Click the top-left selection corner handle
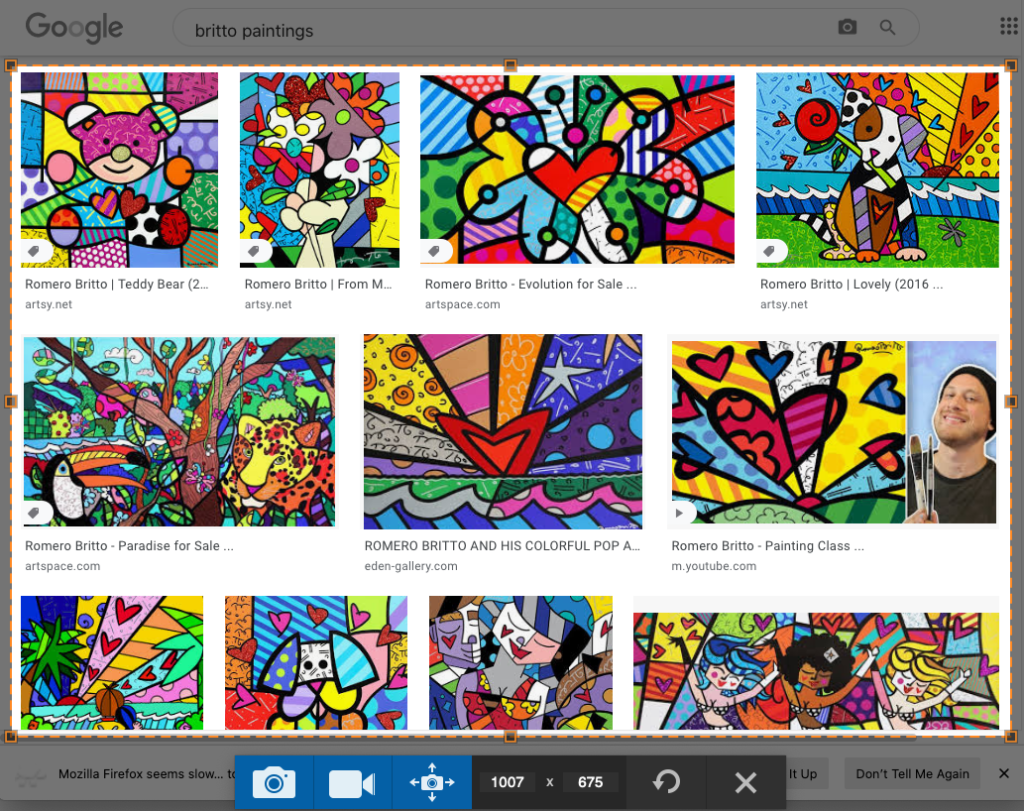 [10, 65]
